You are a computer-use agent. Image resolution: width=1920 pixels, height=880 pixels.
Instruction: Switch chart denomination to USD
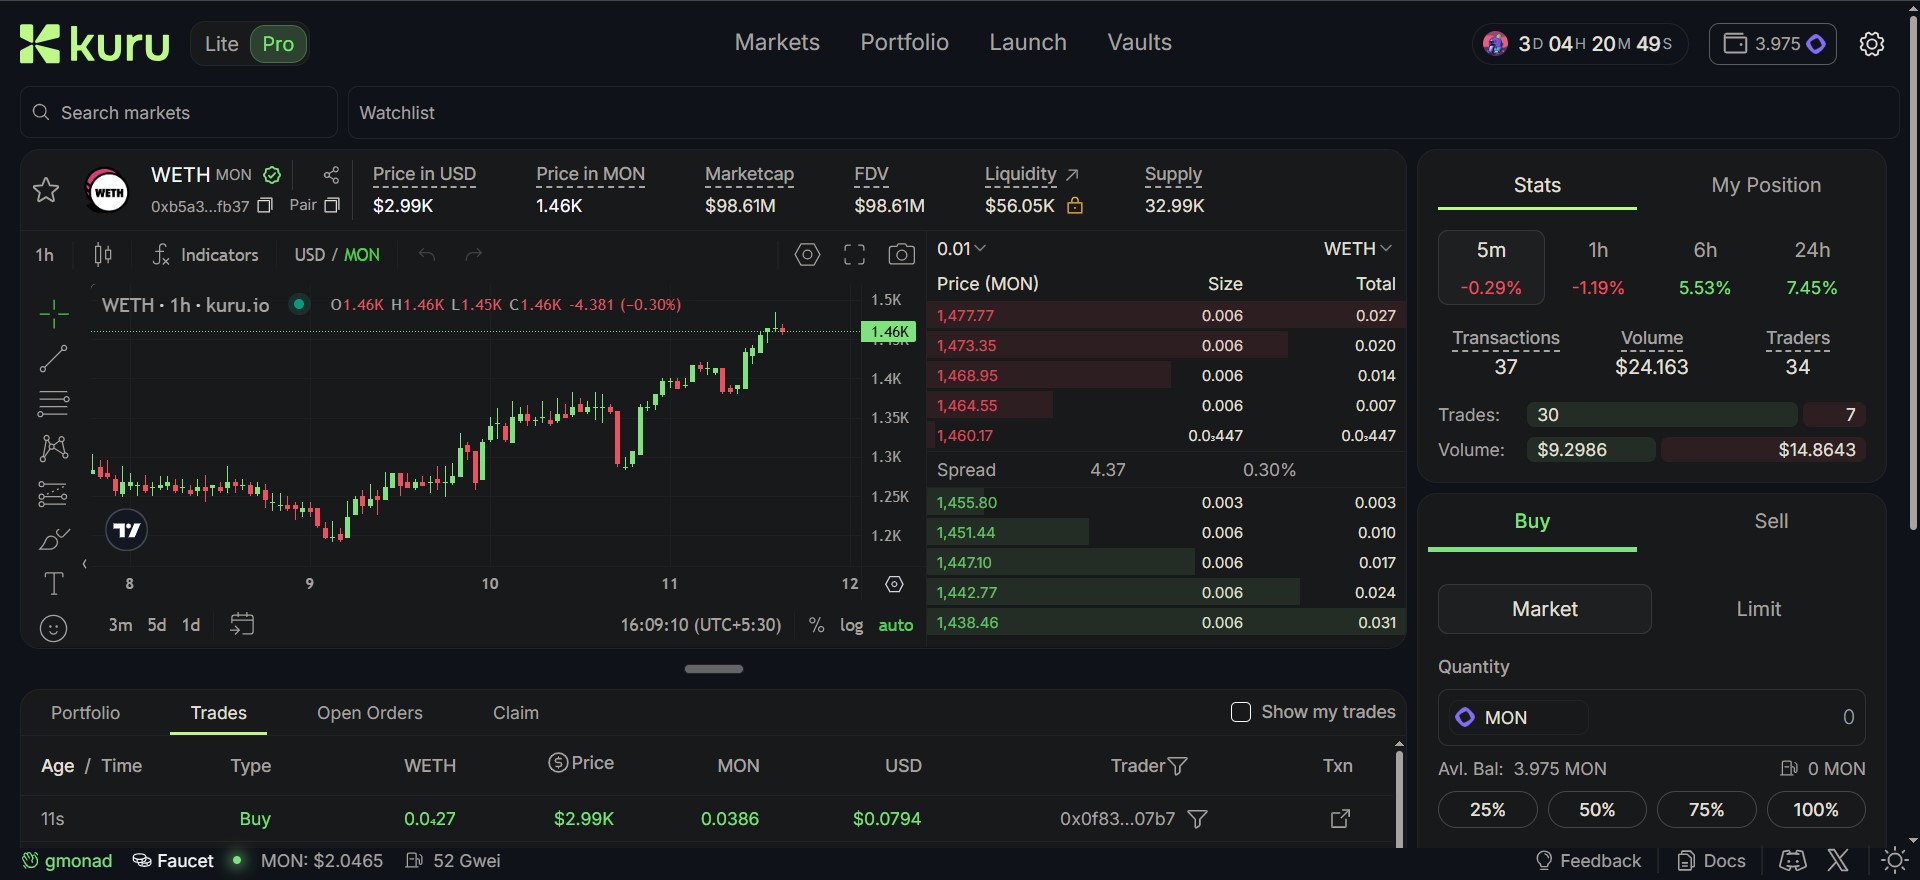[309, 255]
